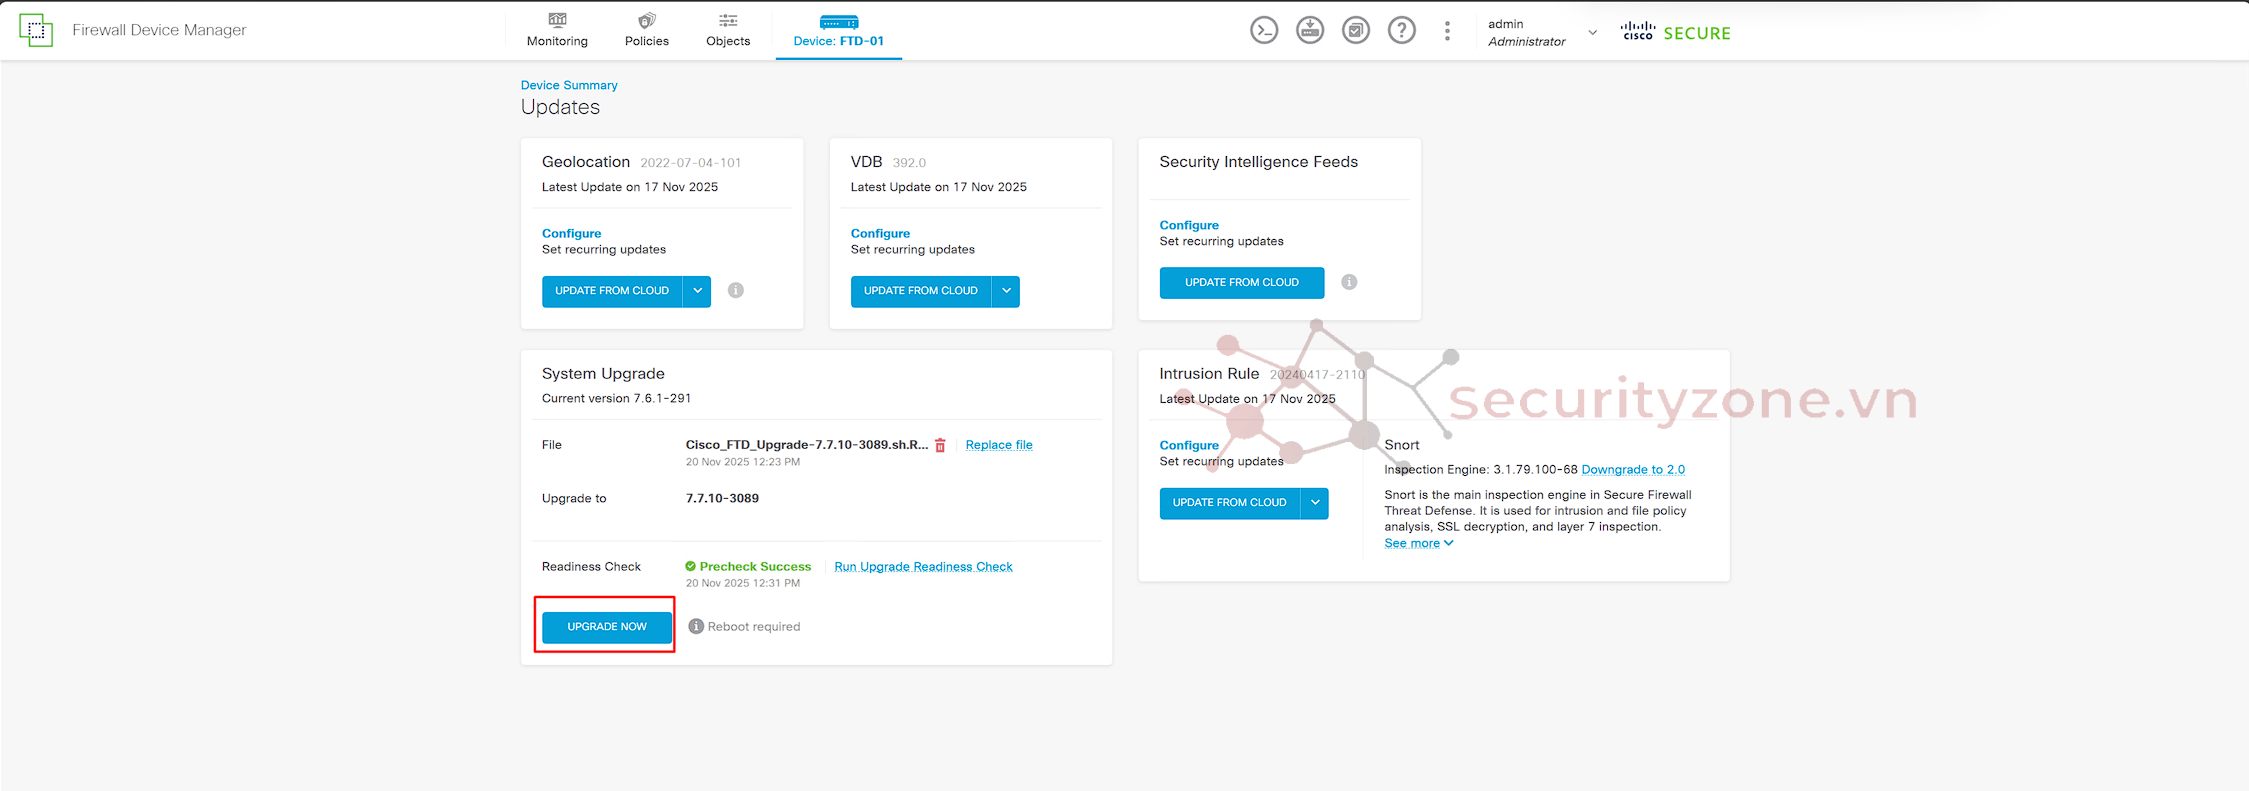
Task: Click Run Upgrade Readiness Check link
Action: tap(923, 567)
